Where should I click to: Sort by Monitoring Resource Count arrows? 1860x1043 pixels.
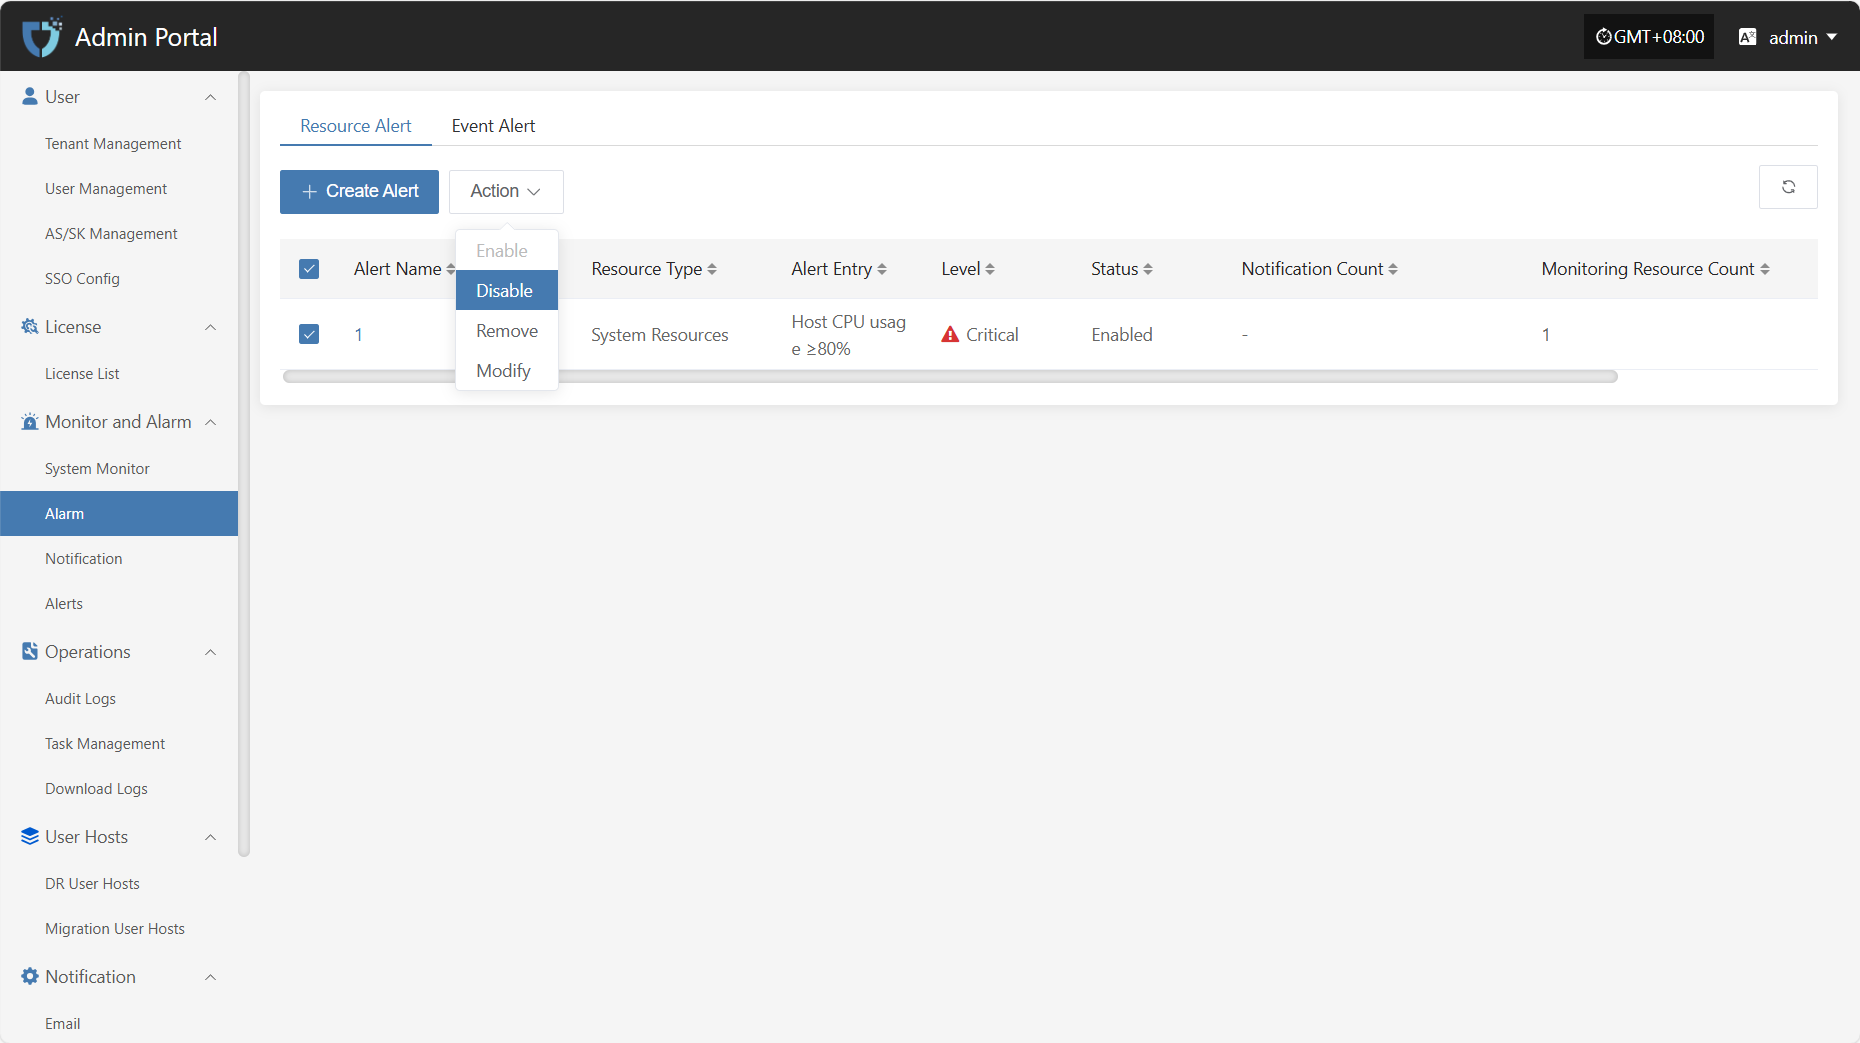[x=1765, y=269]
